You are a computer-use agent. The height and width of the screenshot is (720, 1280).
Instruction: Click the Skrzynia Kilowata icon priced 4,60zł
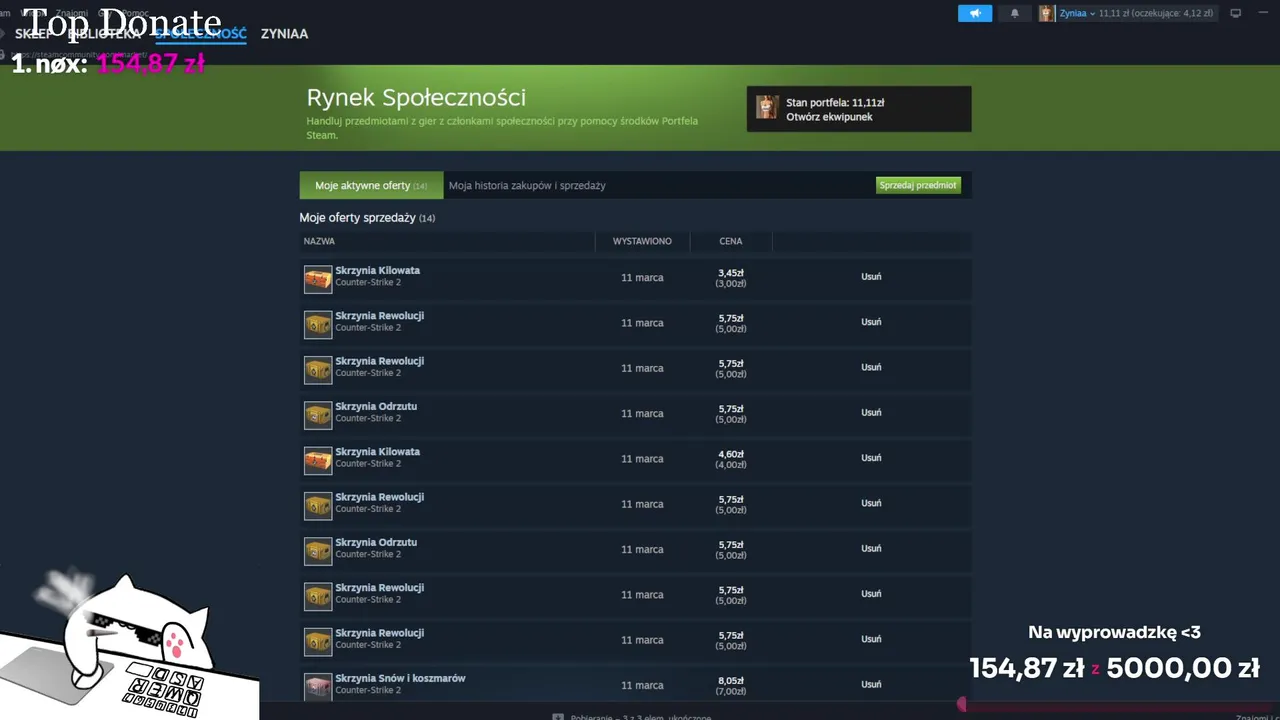click(318, 461)
